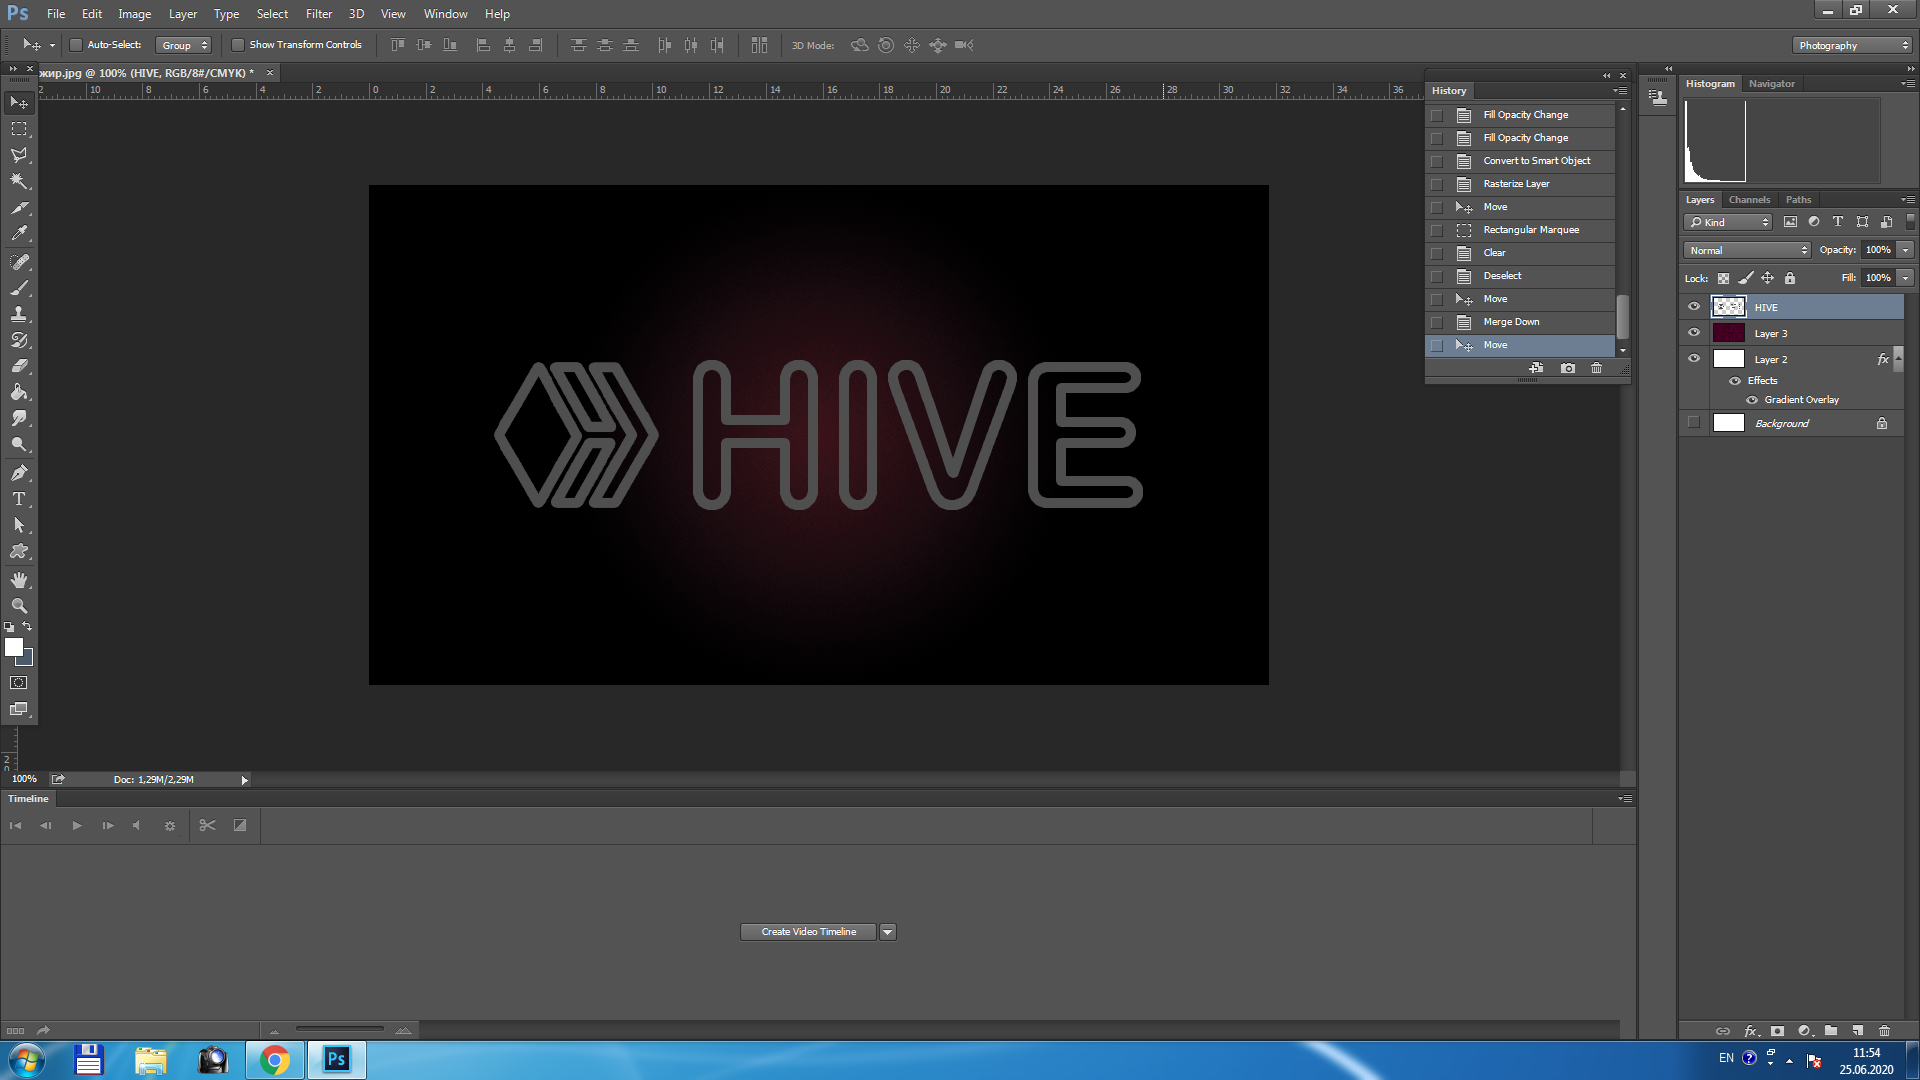
Task: Toggle Quick Mask mode icon
Action: tap(19, 683)
